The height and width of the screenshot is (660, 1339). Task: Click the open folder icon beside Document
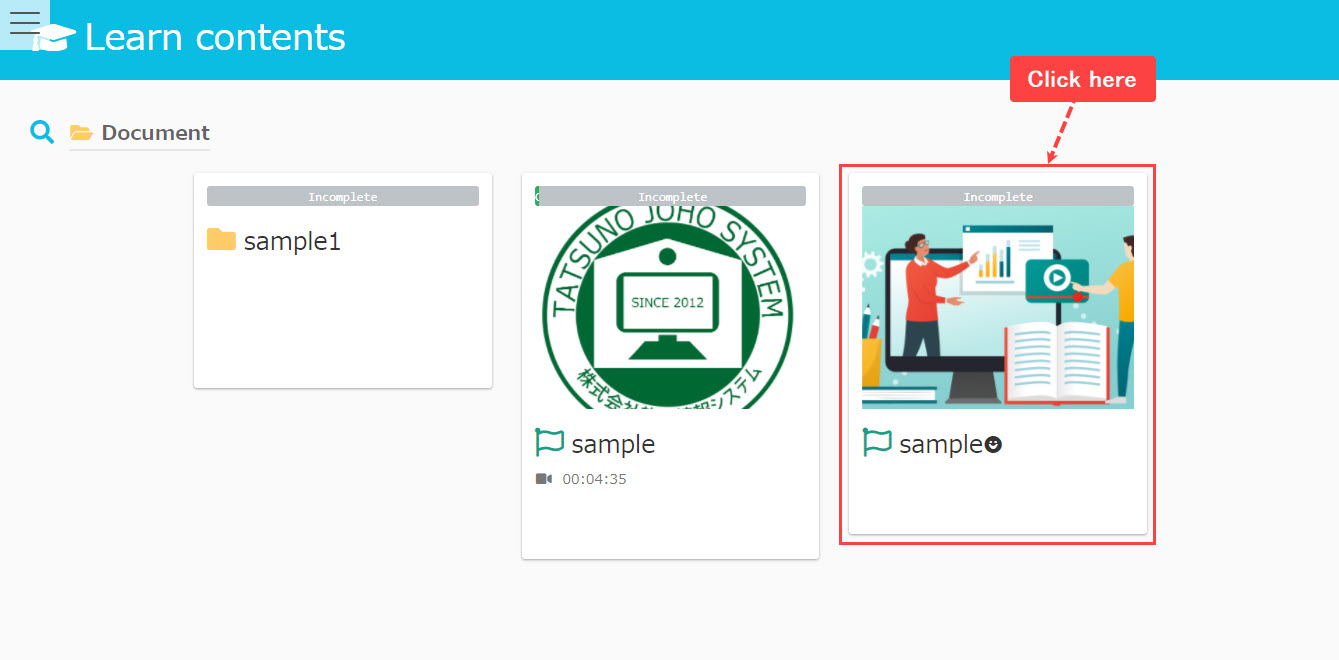81,133
